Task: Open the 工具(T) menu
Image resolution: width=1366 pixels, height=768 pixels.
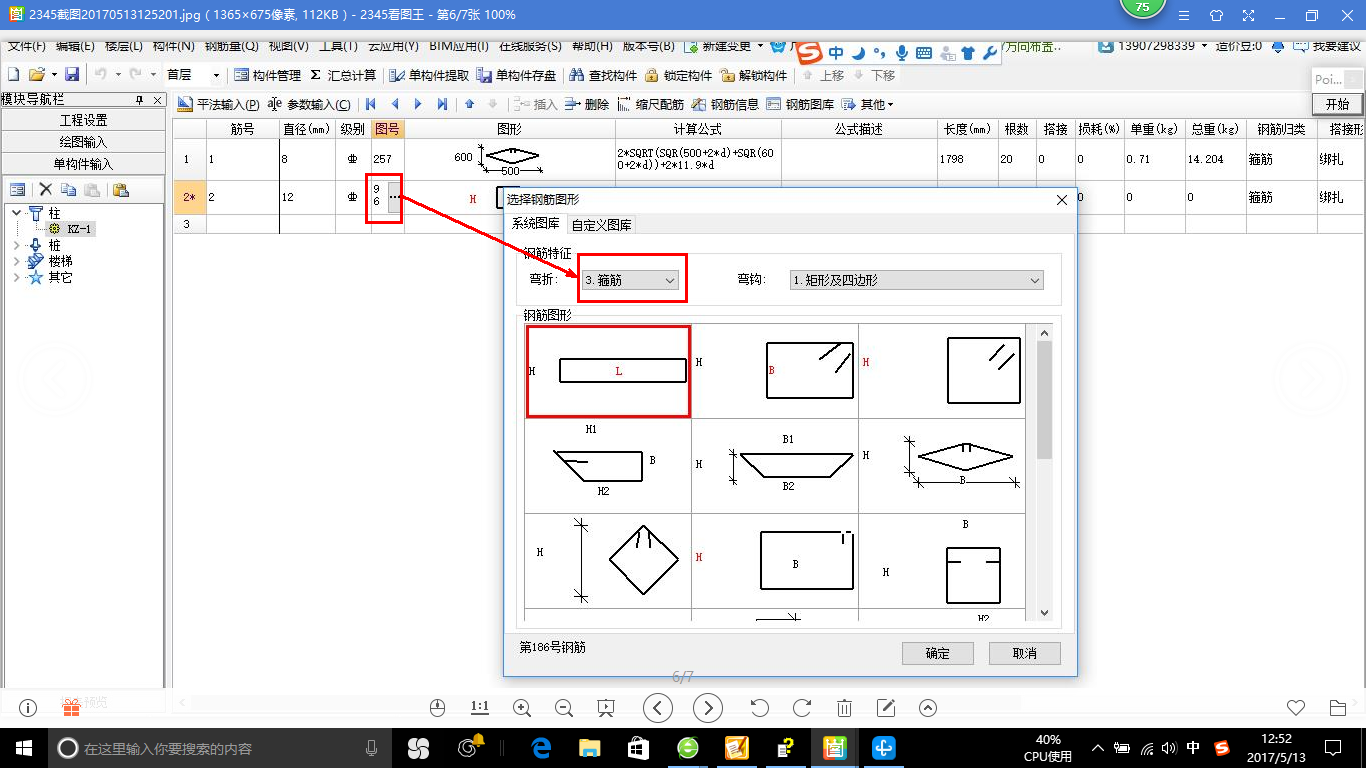Action: point(338,46)
